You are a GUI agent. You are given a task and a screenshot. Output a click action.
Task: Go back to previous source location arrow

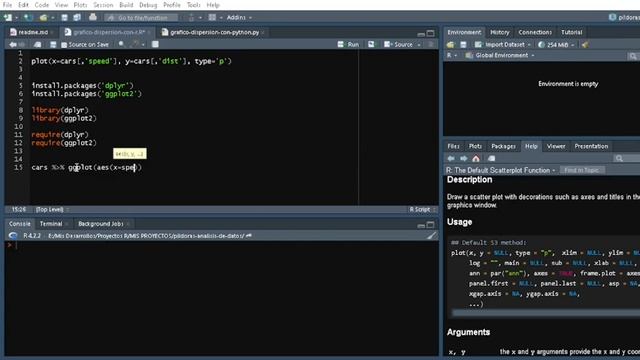tap(13, 44)
